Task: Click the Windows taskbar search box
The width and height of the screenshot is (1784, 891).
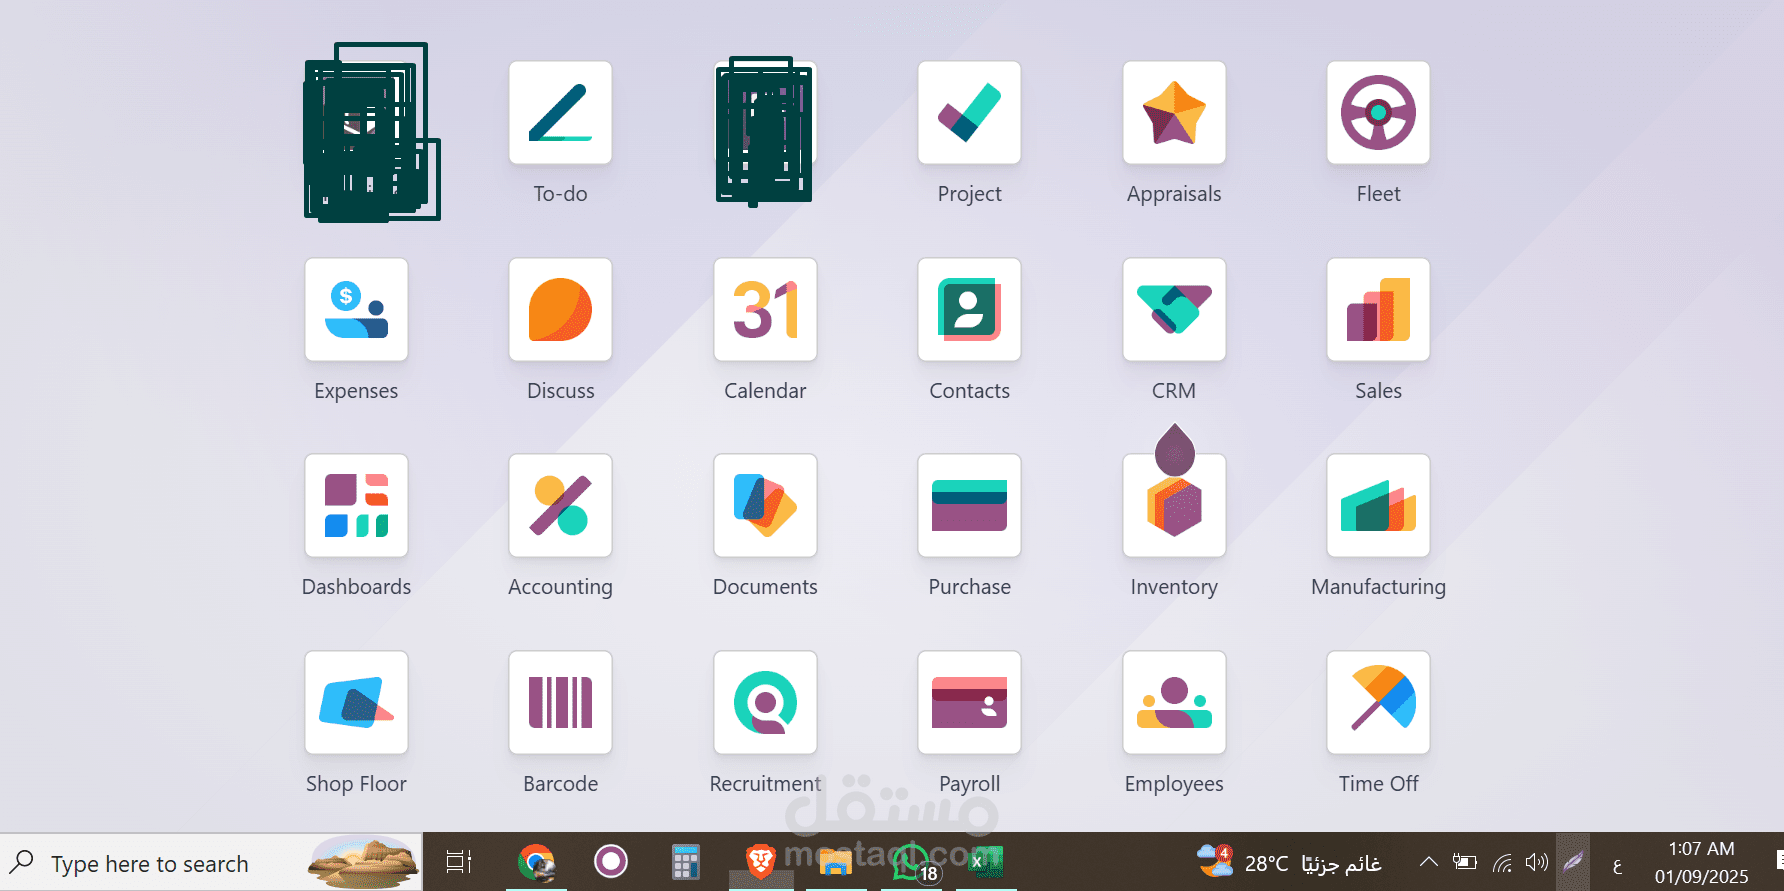Action: (x=211, y=863)
